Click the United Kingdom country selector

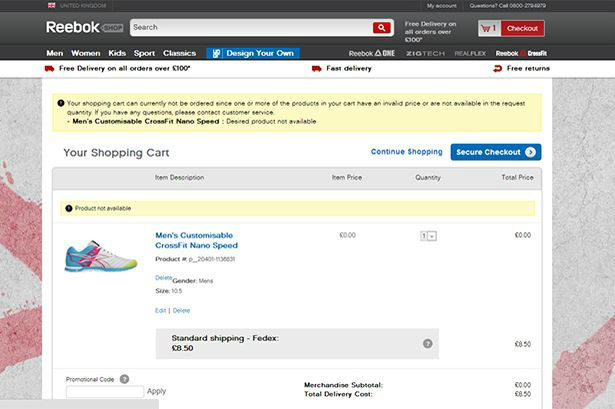[77, 5]
